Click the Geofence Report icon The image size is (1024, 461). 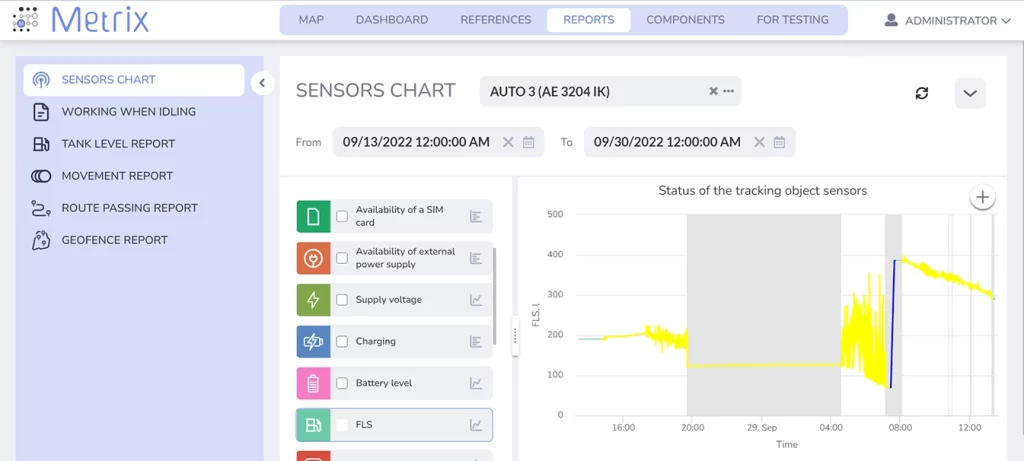point(41,240)
